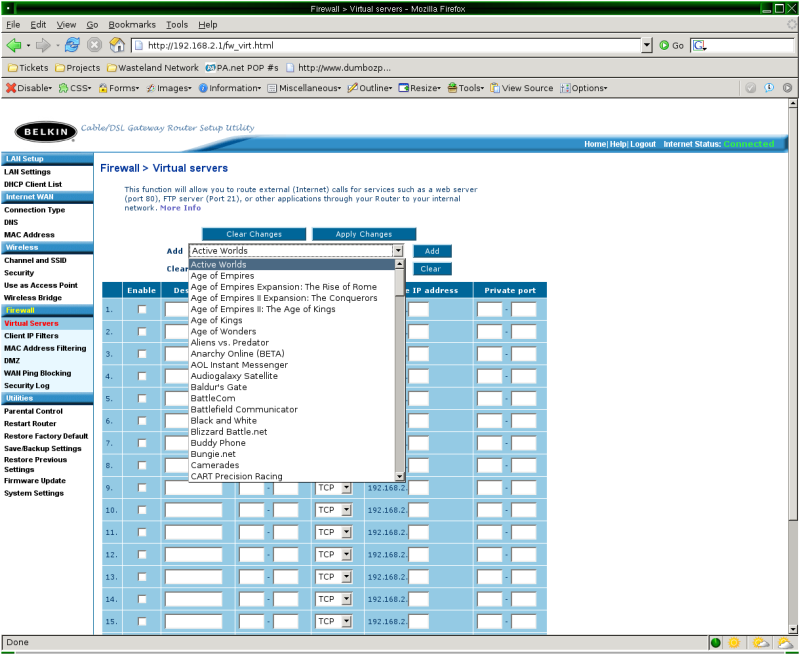Image resolution: width=800 pixels, height=655 pixels.
Task: Open the Client IP Filters page
Action: tap(31, 336)
